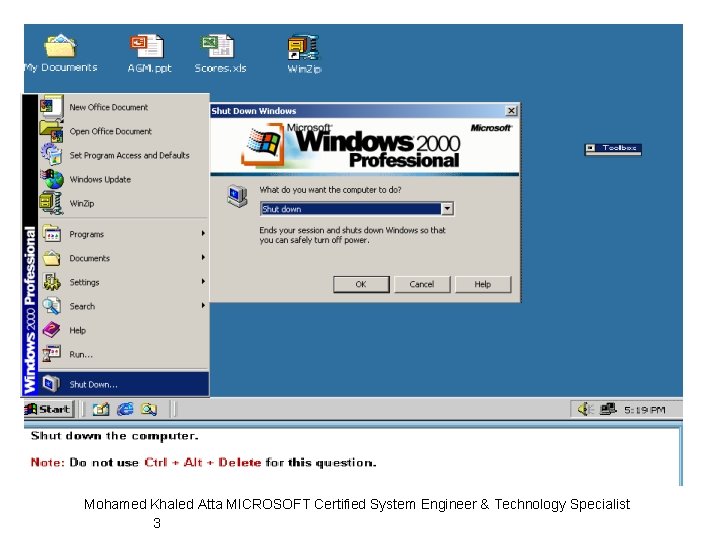720x540 pixels.
Task: Open the Scores.xls desktop file icon
Action: pyautogui.click(x=217, y=46)
